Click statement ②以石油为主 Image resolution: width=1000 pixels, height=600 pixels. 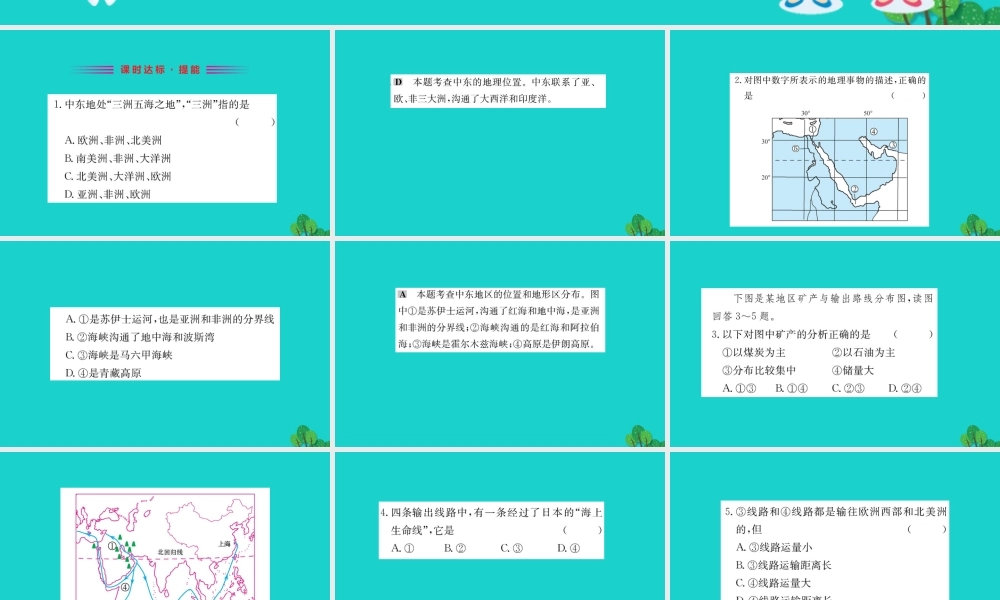864,352
